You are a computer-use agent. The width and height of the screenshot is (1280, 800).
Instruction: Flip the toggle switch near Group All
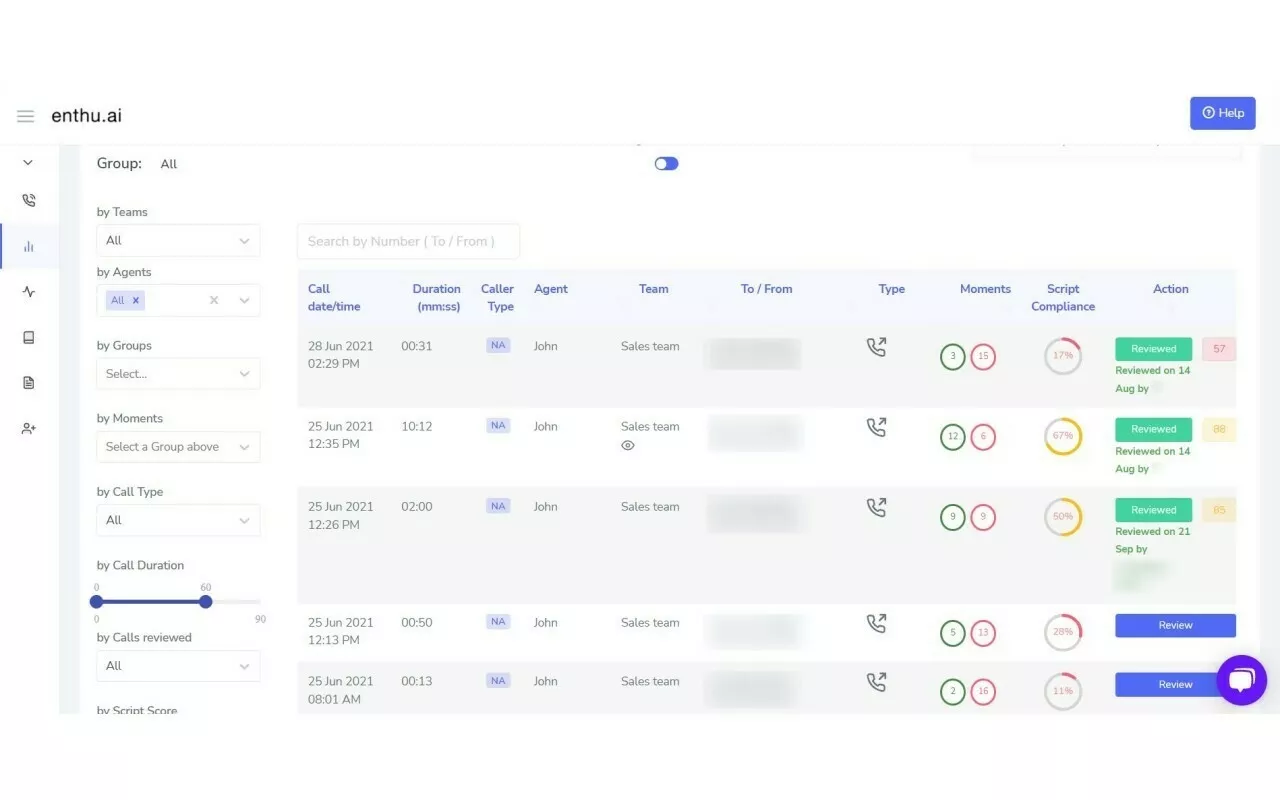[x=666, y=163]
